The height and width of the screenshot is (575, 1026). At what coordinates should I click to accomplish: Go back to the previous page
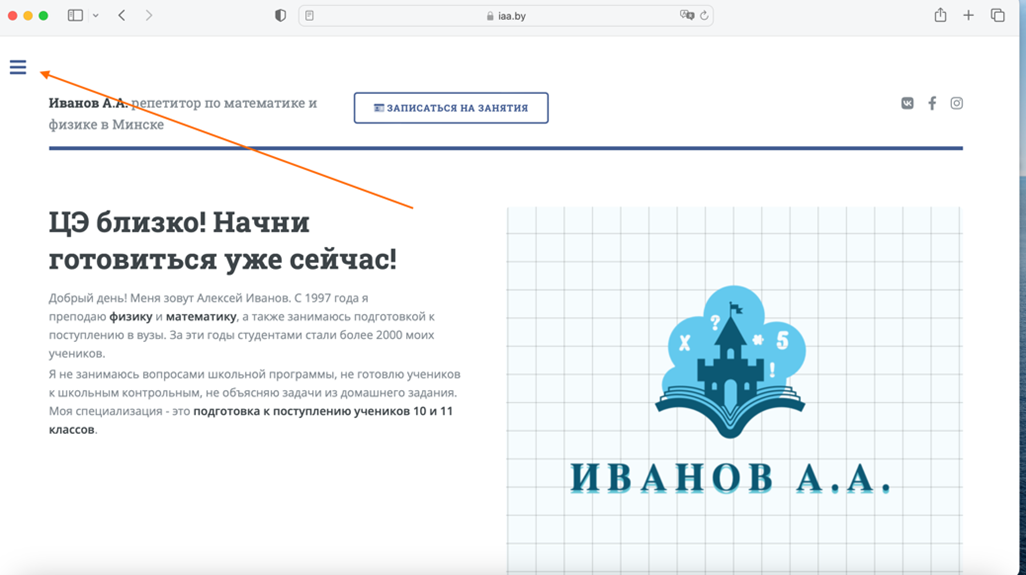click(122, 16)
